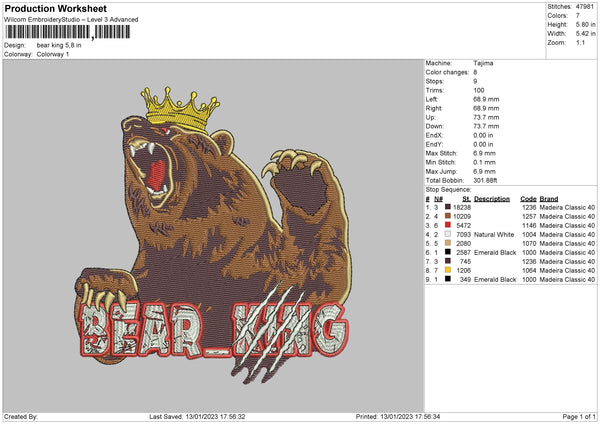The height and width of the screenshot is (424, 600).
Task: Select the Width value '5.42 in'
Action: pyautogui.click(x=585, y=34)
